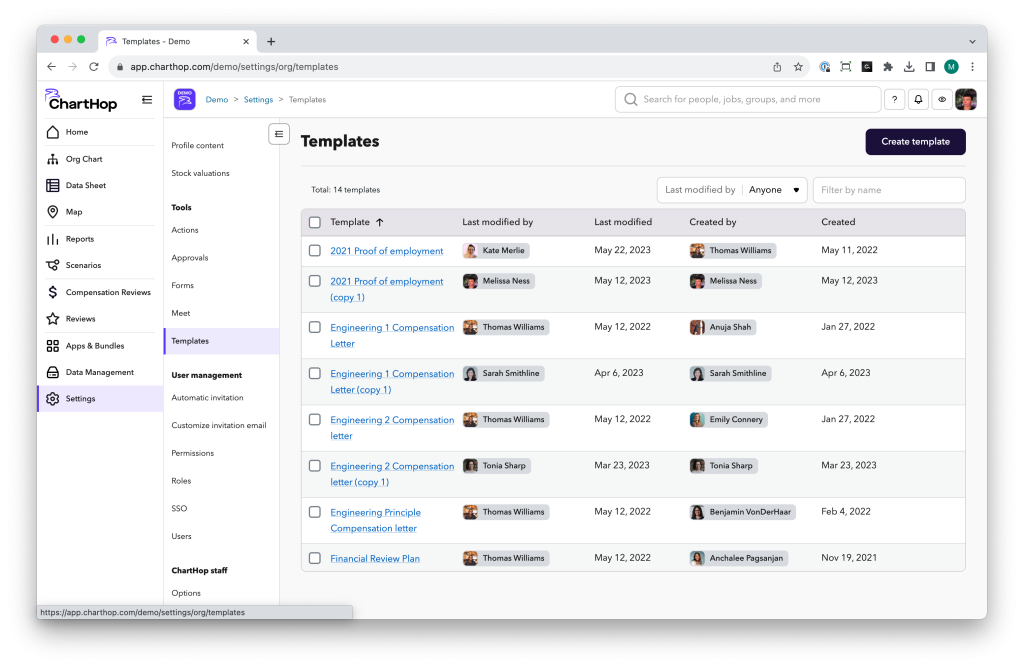Image resolution: width=1024 pixels, height=668 pixels.
Task: Go to Approvals under Tools
Action: click(189, 258)
